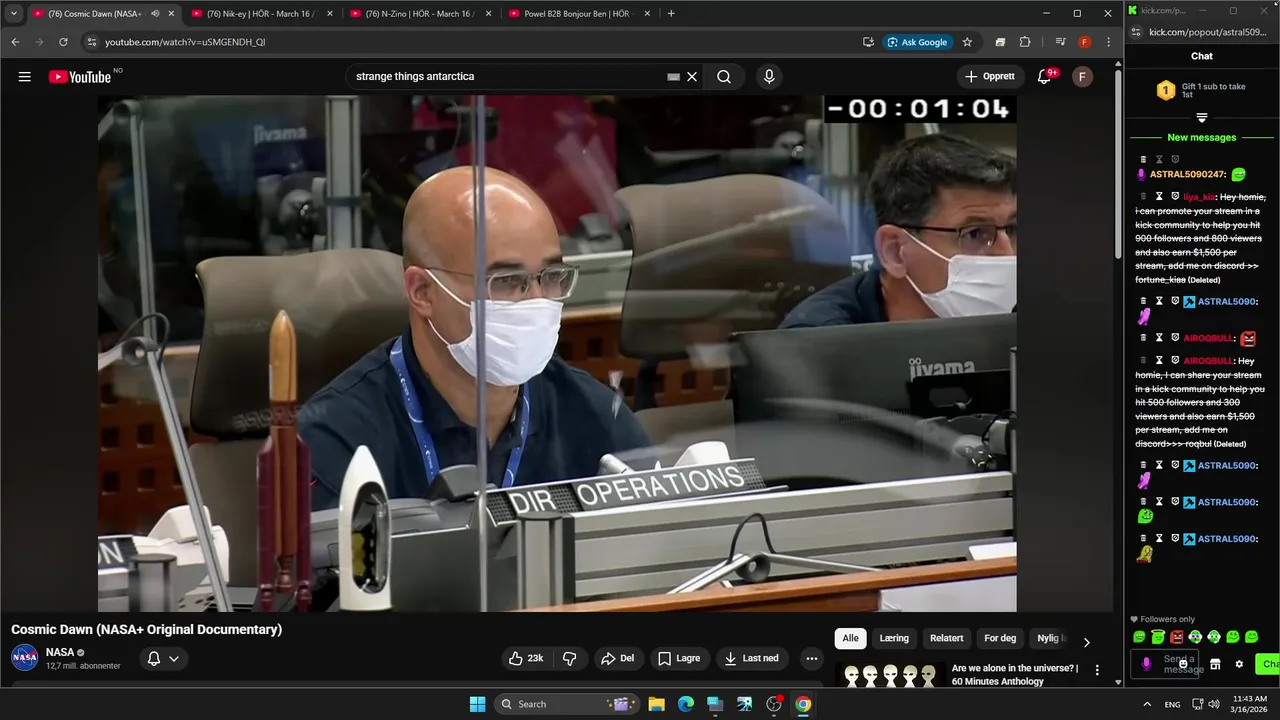The height and width of the screenshot is (720, 1280).
Task: Open the Windows Start menu
Action: click(477, 704)
